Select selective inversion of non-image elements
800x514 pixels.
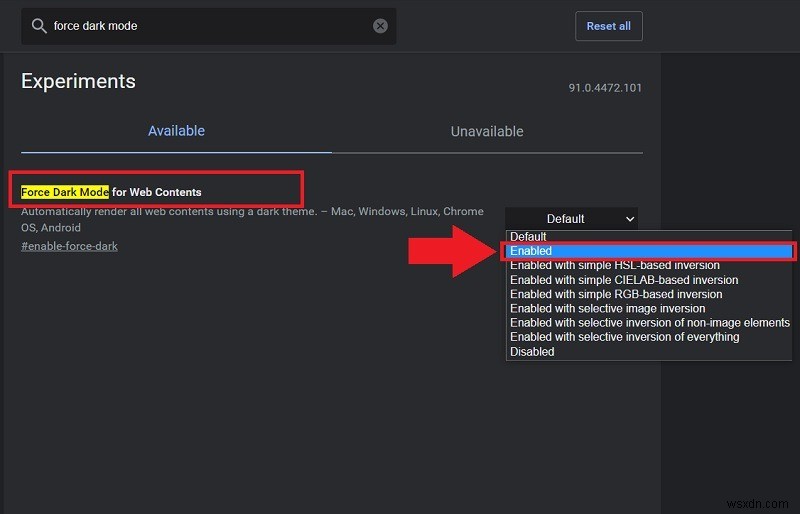[x=649, y=323]
